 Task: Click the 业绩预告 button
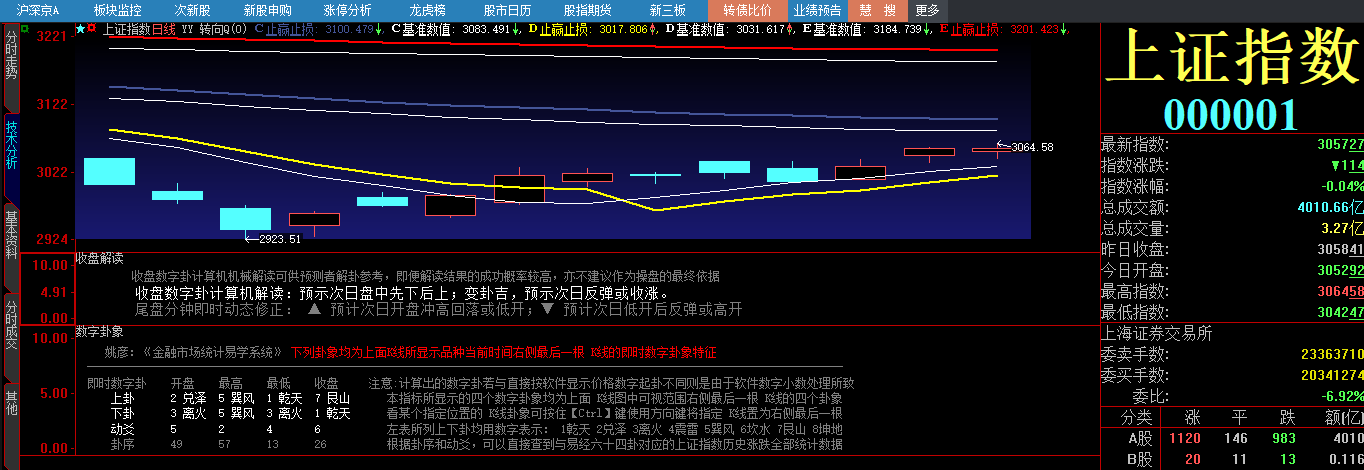[x=817, y=10]
